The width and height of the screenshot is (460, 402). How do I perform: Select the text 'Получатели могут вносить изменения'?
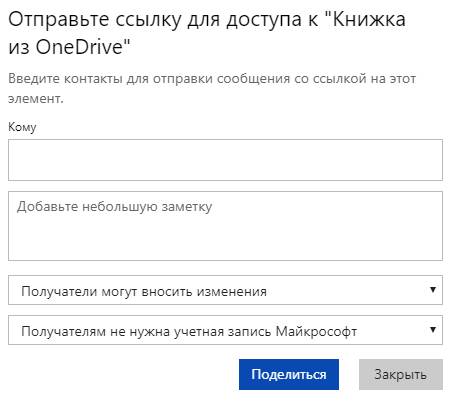[144, 291]
